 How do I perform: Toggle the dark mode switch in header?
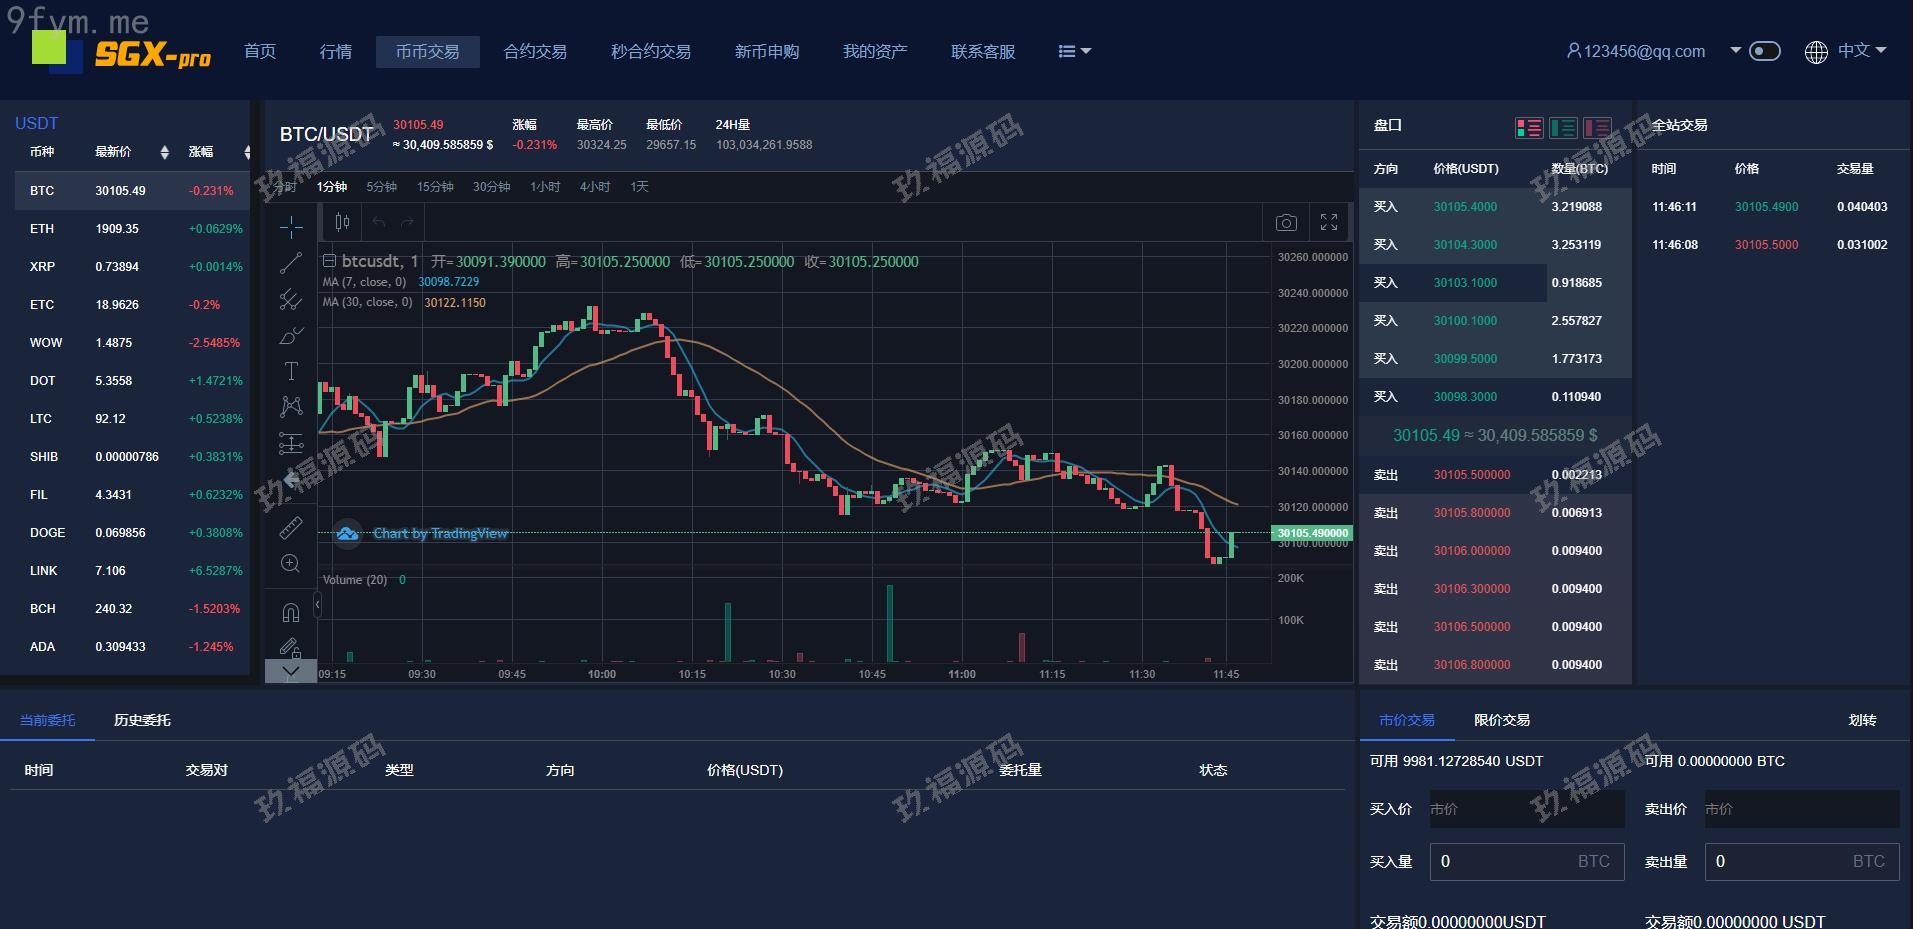[1764, 51]
